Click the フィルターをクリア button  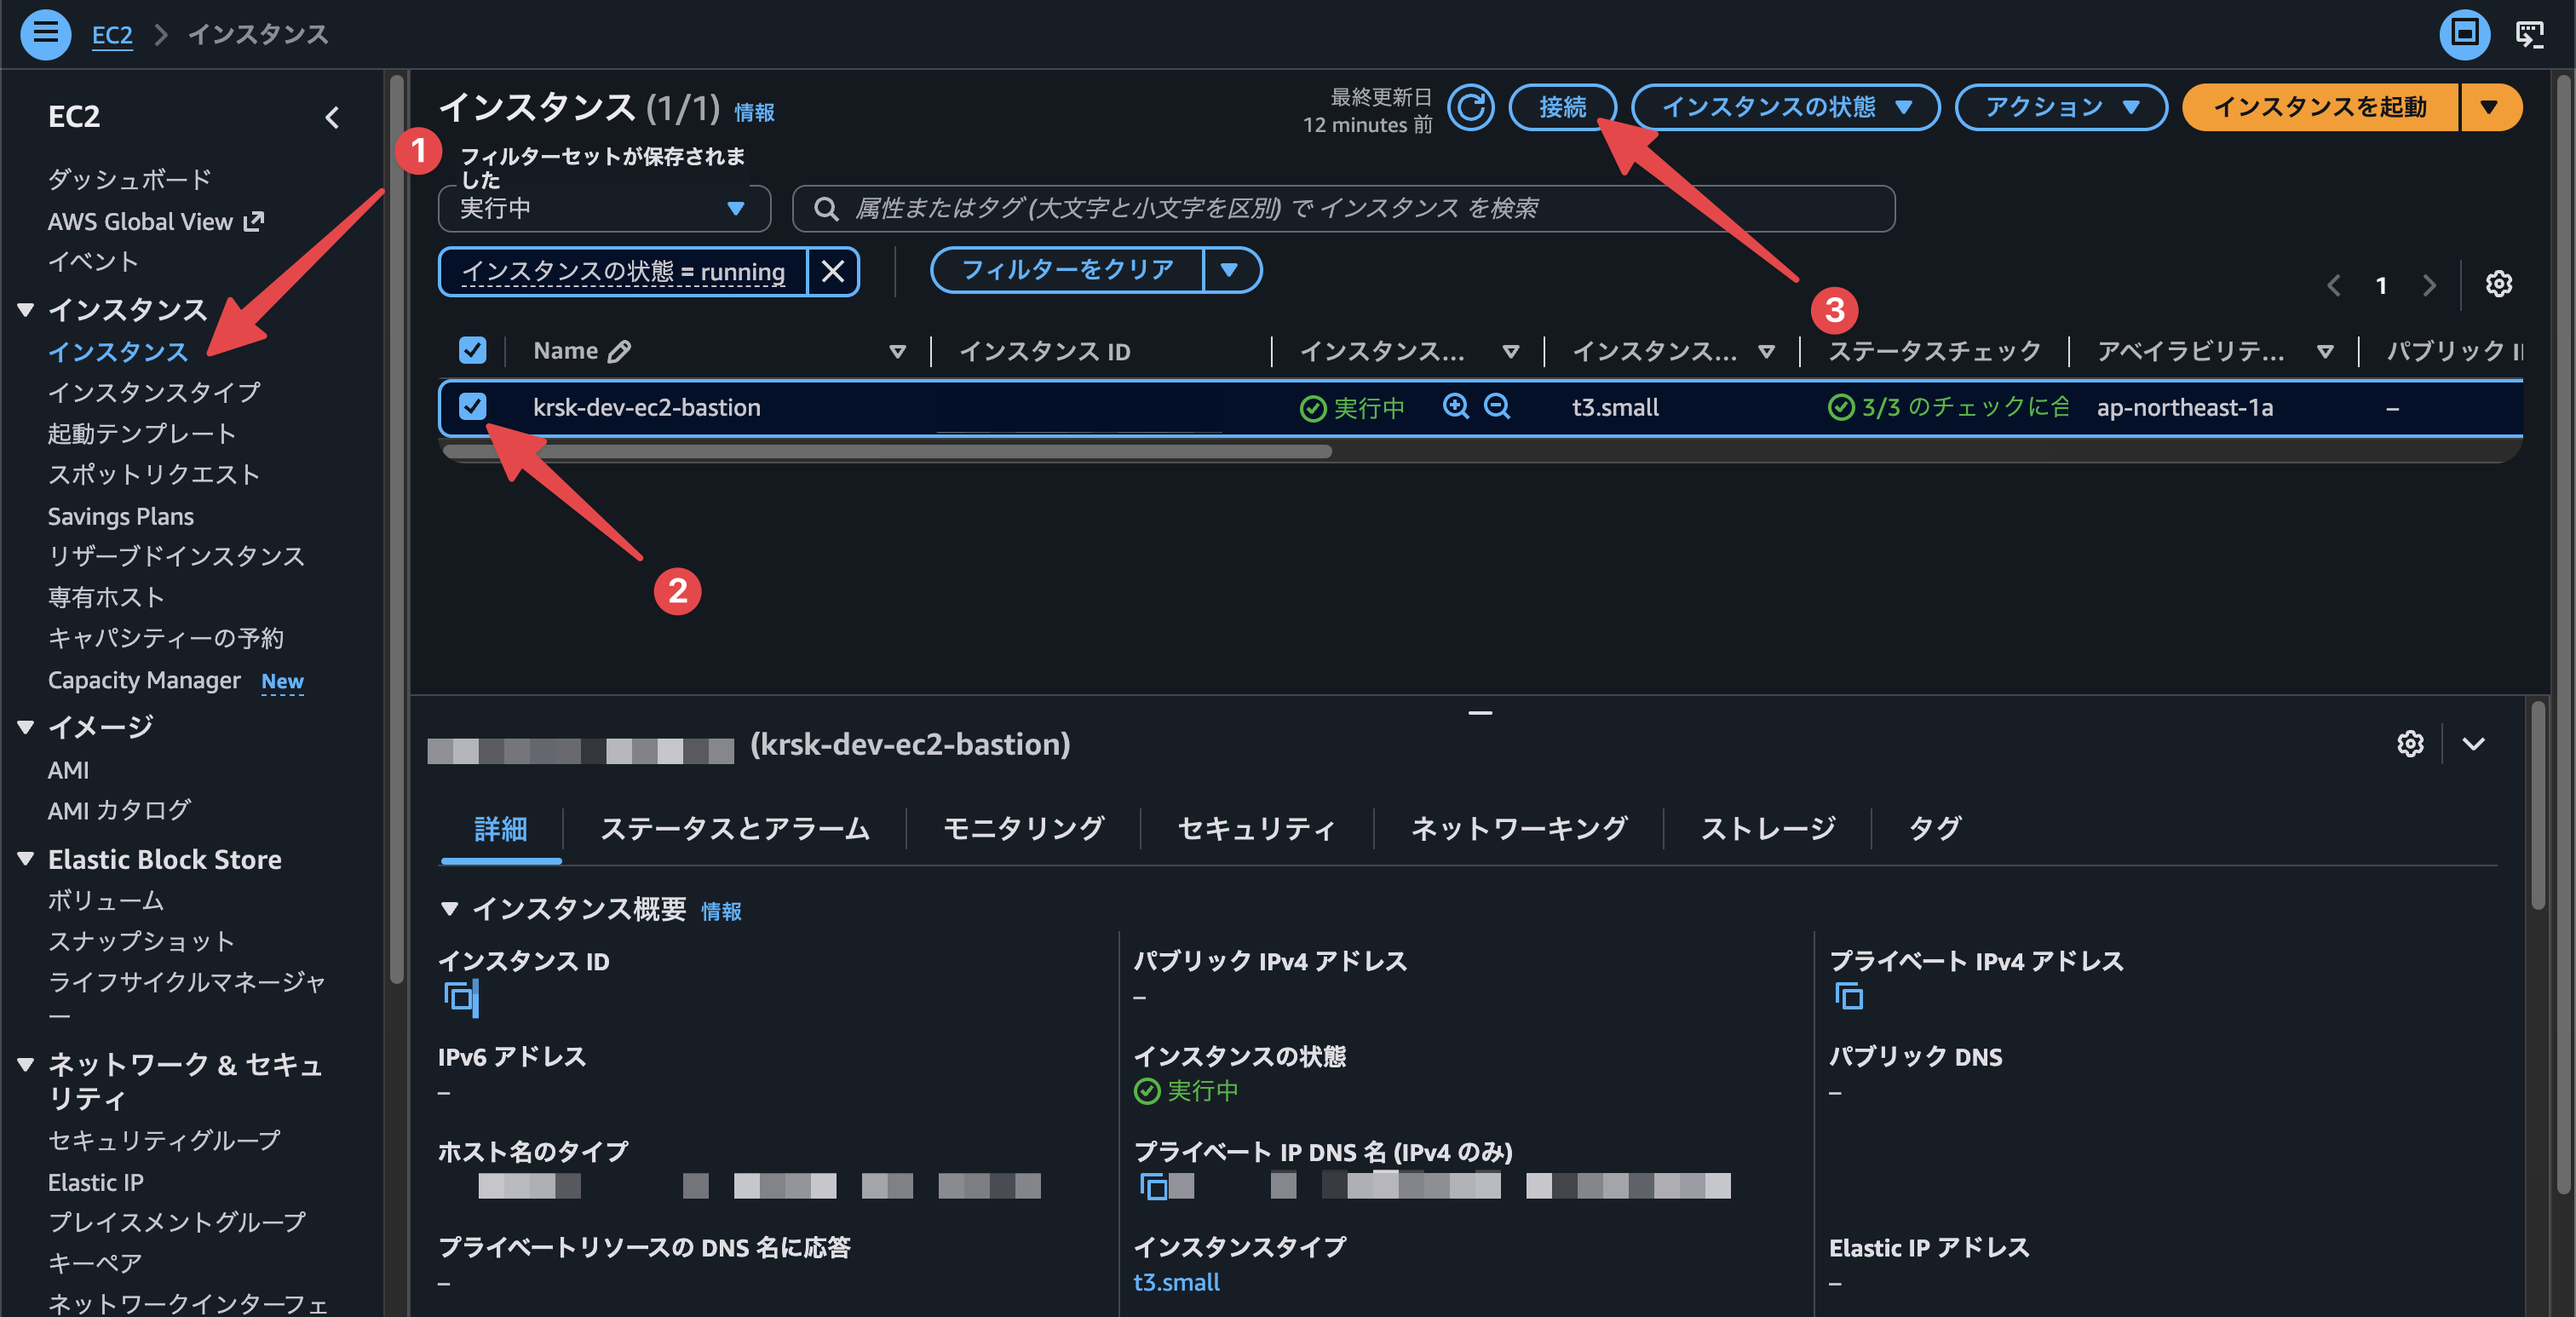coord(1067,270)
